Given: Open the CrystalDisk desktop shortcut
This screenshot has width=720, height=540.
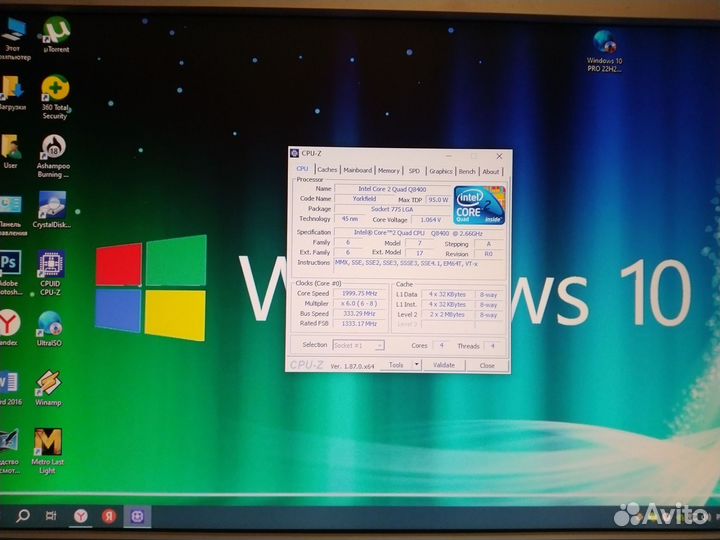Looking at the screenshot, I should [51, 210].
